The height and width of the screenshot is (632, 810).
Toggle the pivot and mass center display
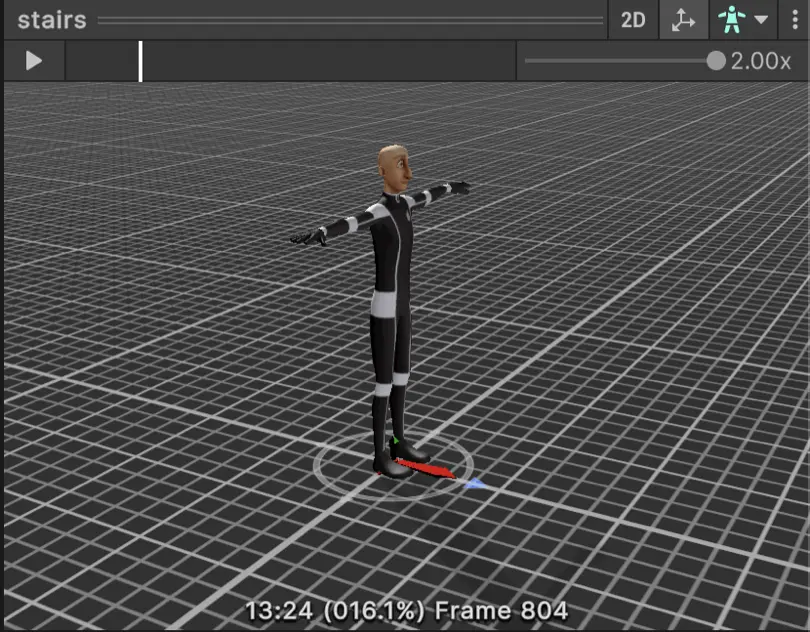(x=684, y=20)
